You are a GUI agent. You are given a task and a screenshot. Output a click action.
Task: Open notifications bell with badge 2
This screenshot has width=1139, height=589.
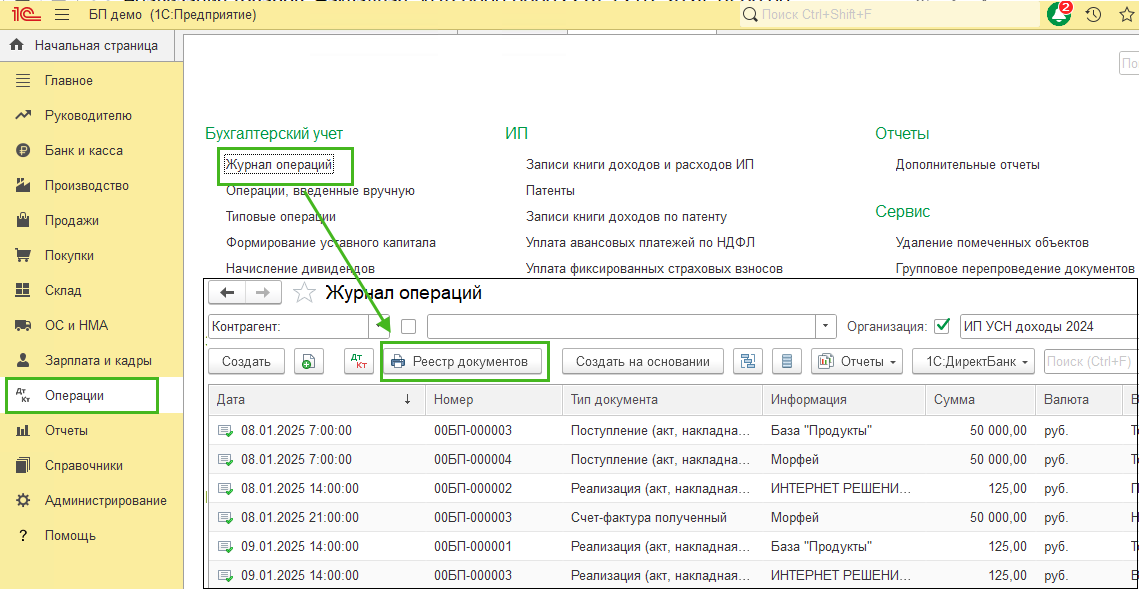click(x=1060, y=15)
